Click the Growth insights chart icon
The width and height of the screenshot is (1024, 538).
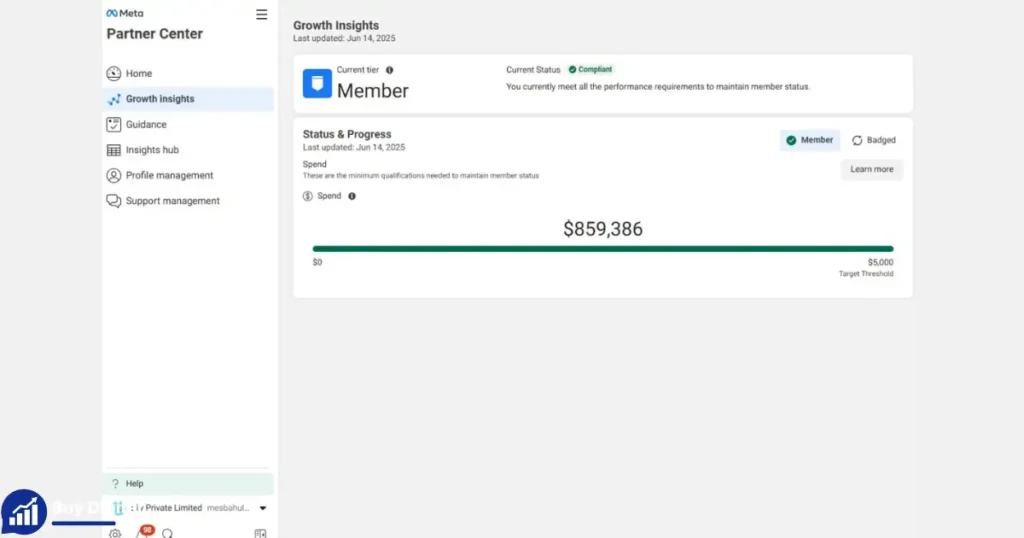[114, 99]
